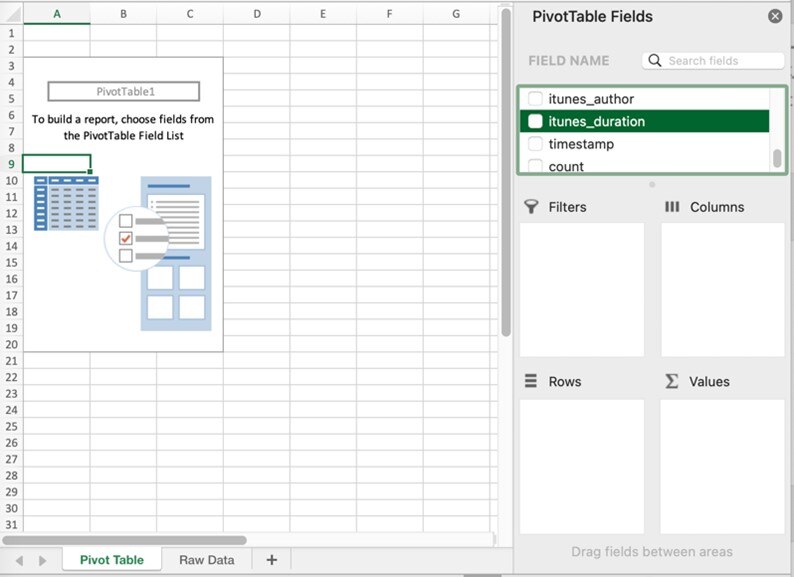Click the itunes_duration highlighted row
Screen dimensions: 794x577
point(644,121)
